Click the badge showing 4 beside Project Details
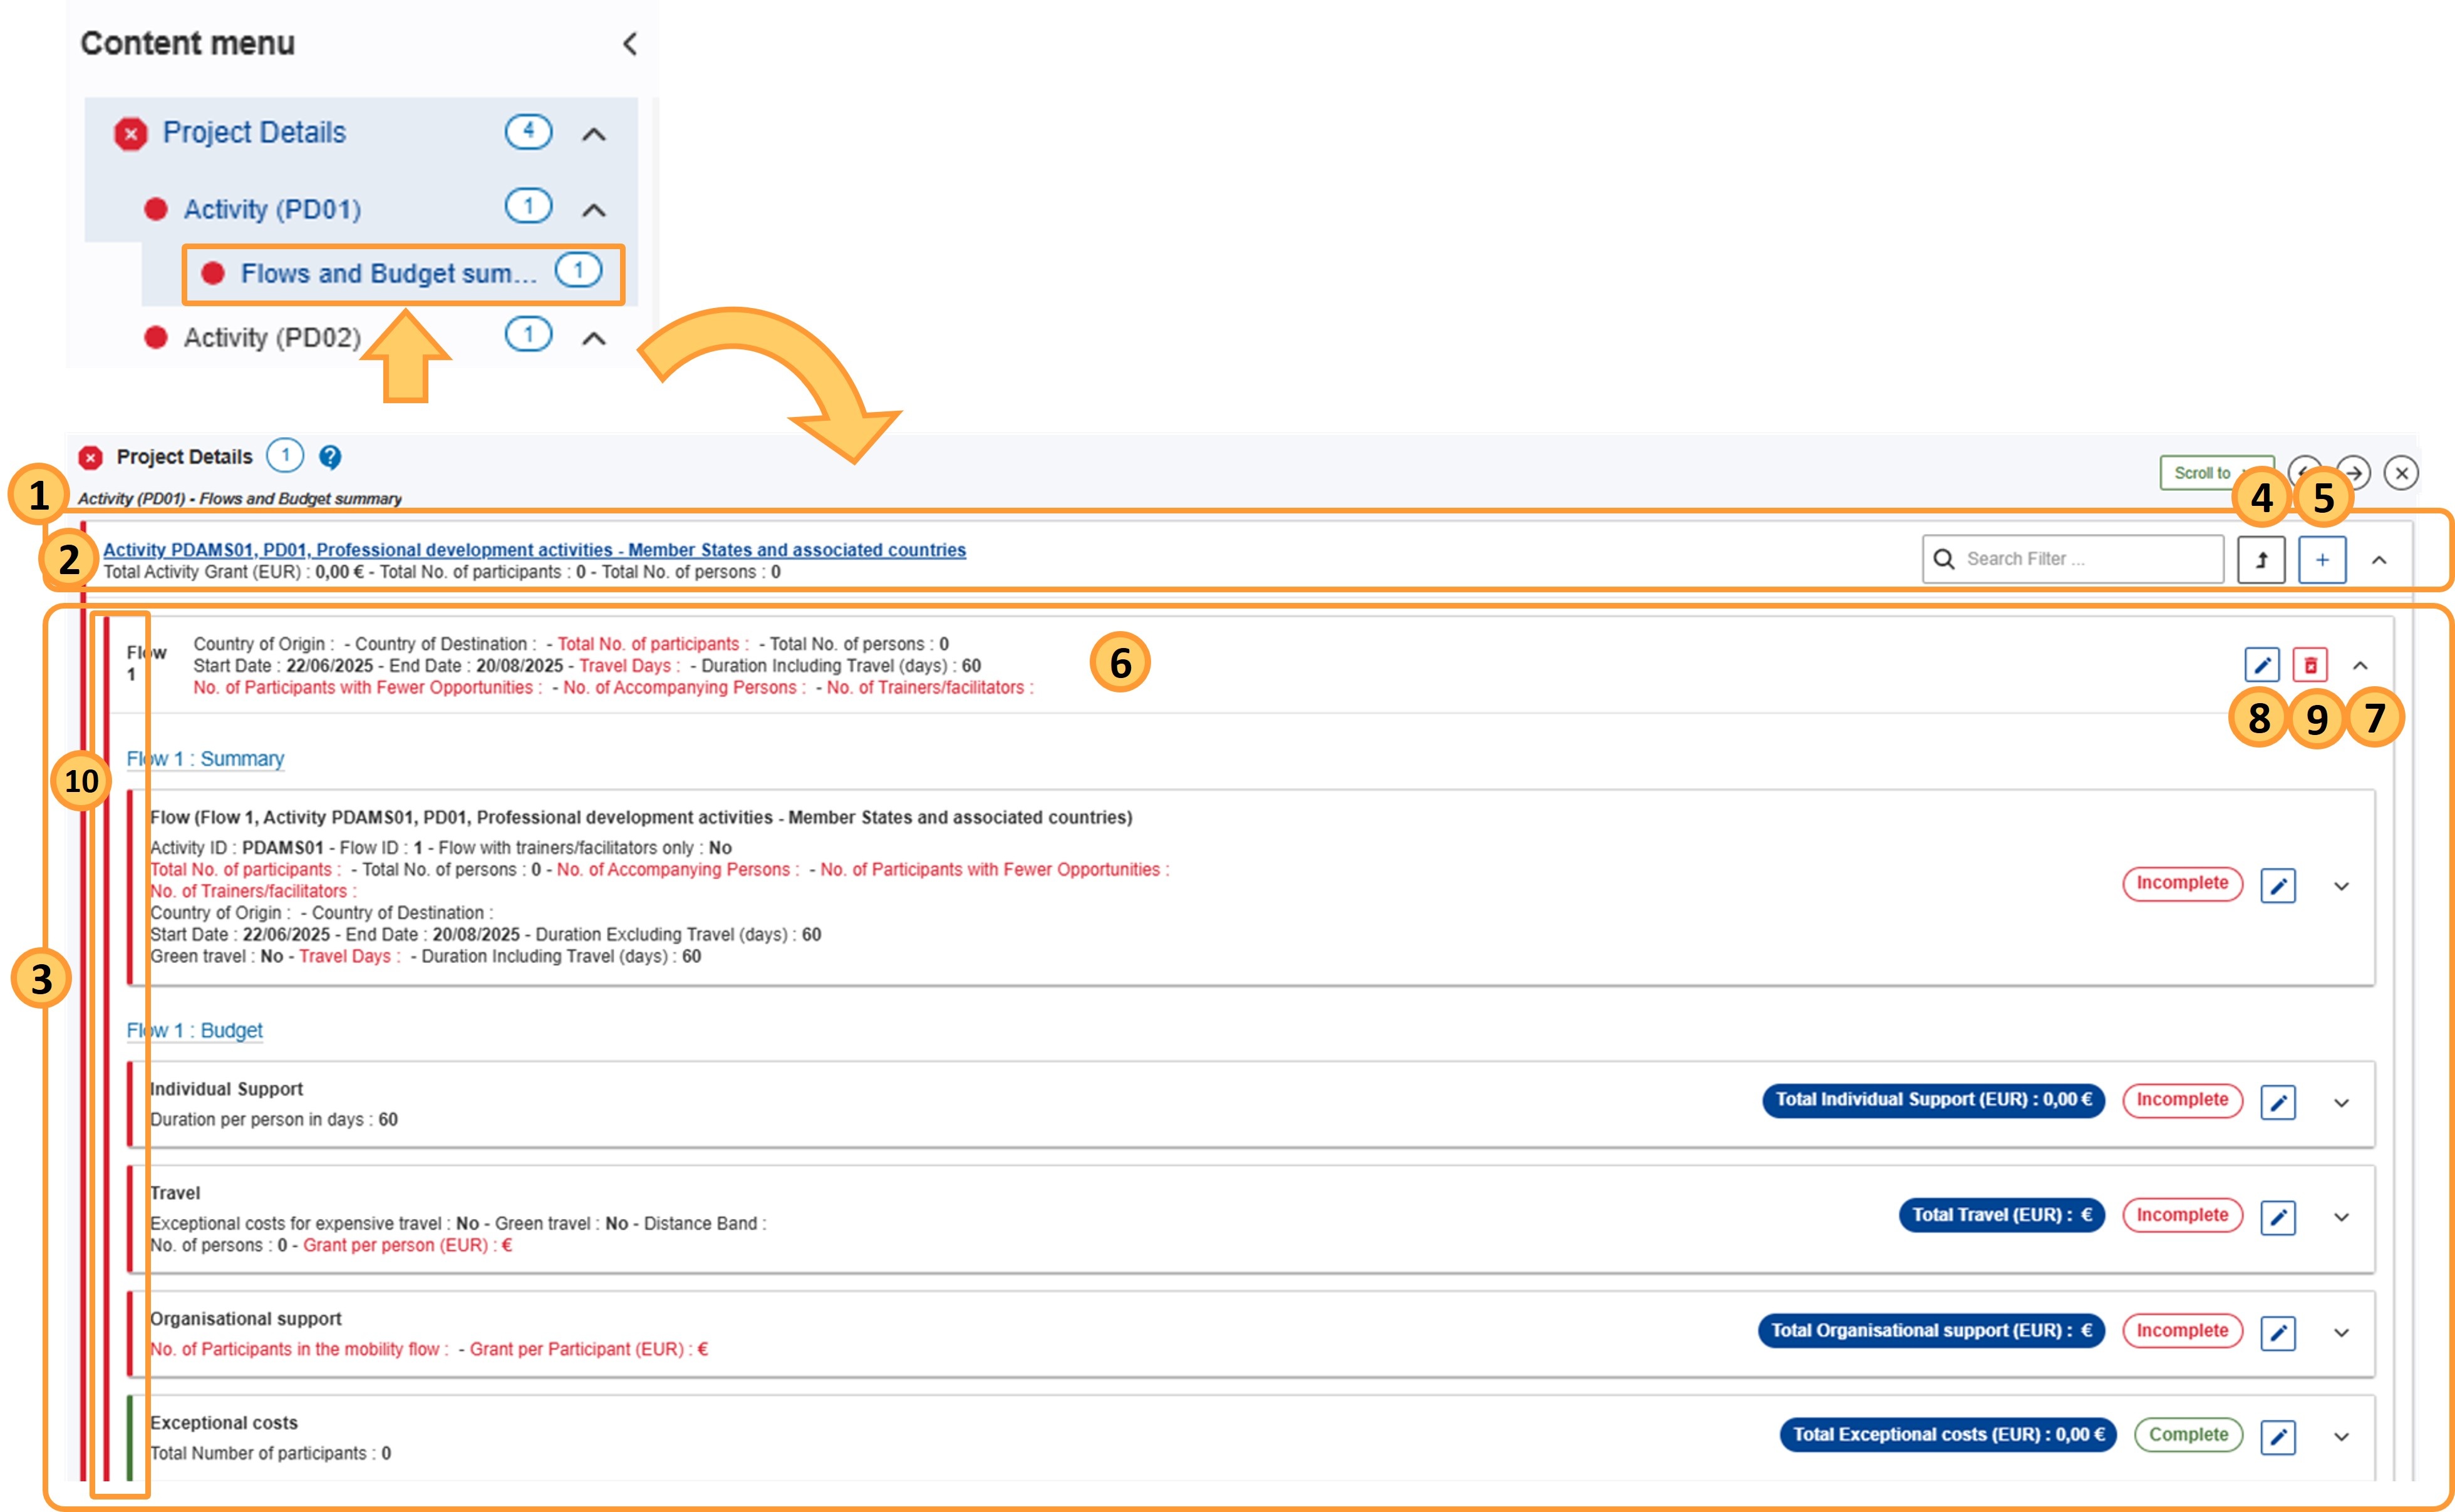Viewport: 2455px width, 1512px height. [x=528, y=131]
